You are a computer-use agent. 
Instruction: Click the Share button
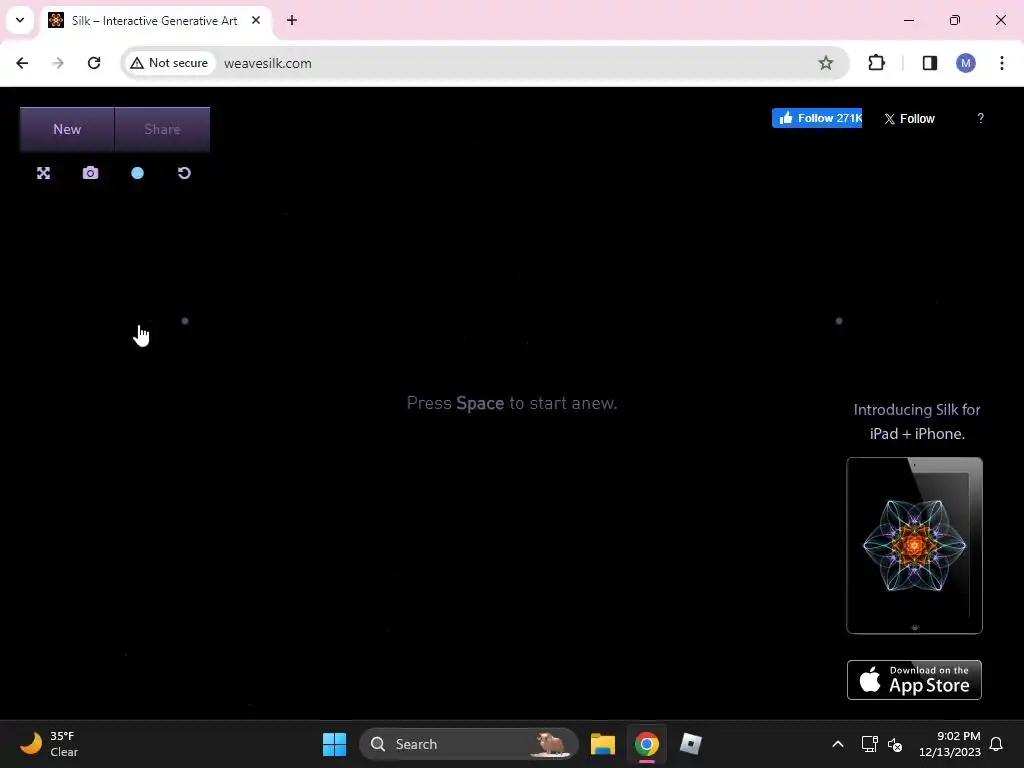pos(162,129)
